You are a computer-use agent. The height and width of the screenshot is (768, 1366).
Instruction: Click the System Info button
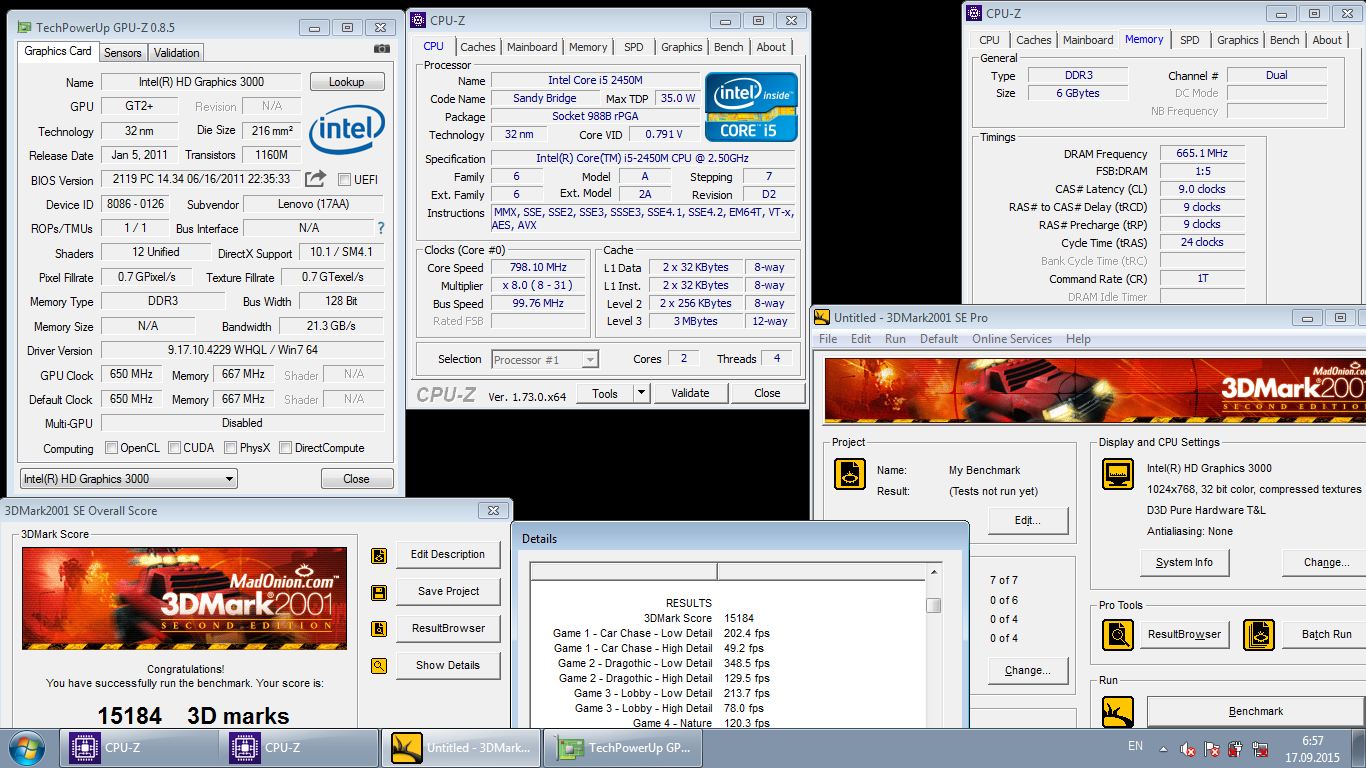pos(1184,563)
